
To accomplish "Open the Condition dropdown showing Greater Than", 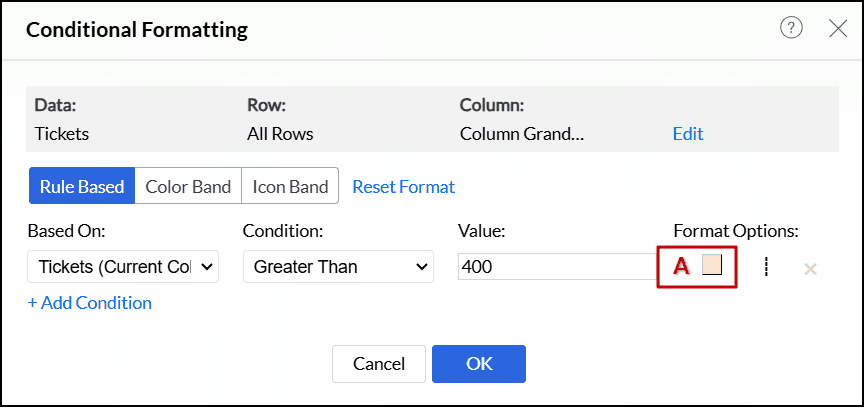I will click(x=338, y=267).
